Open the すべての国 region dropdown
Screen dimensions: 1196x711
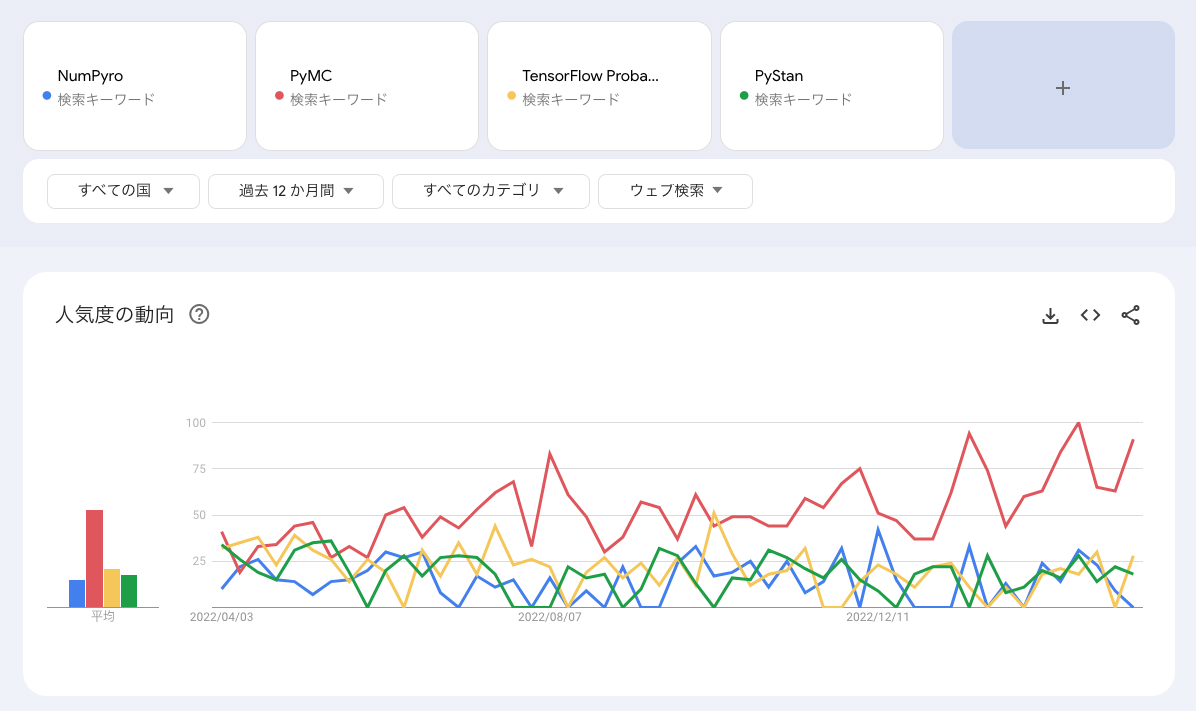point(124,191)
